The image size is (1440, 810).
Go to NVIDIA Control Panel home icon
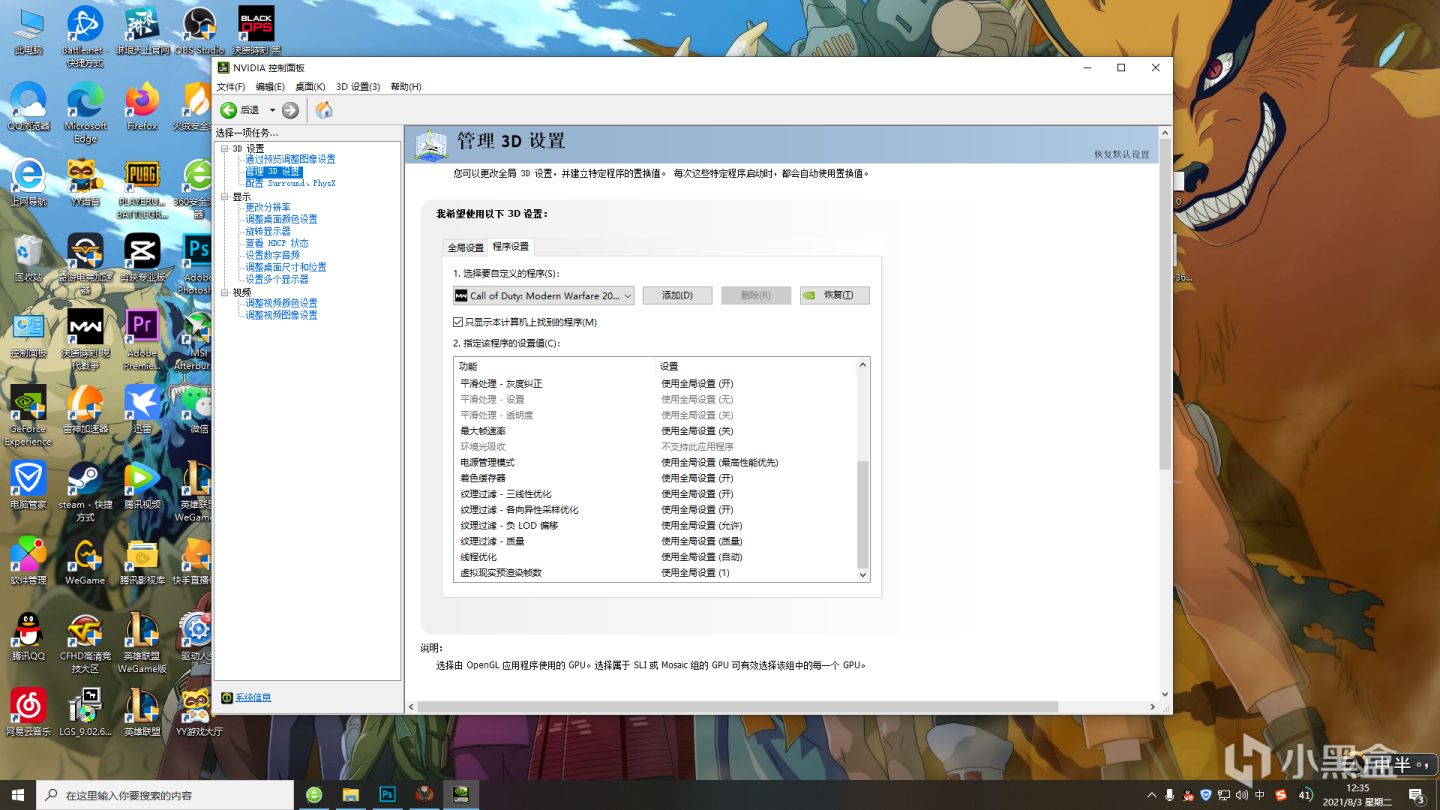324,110
